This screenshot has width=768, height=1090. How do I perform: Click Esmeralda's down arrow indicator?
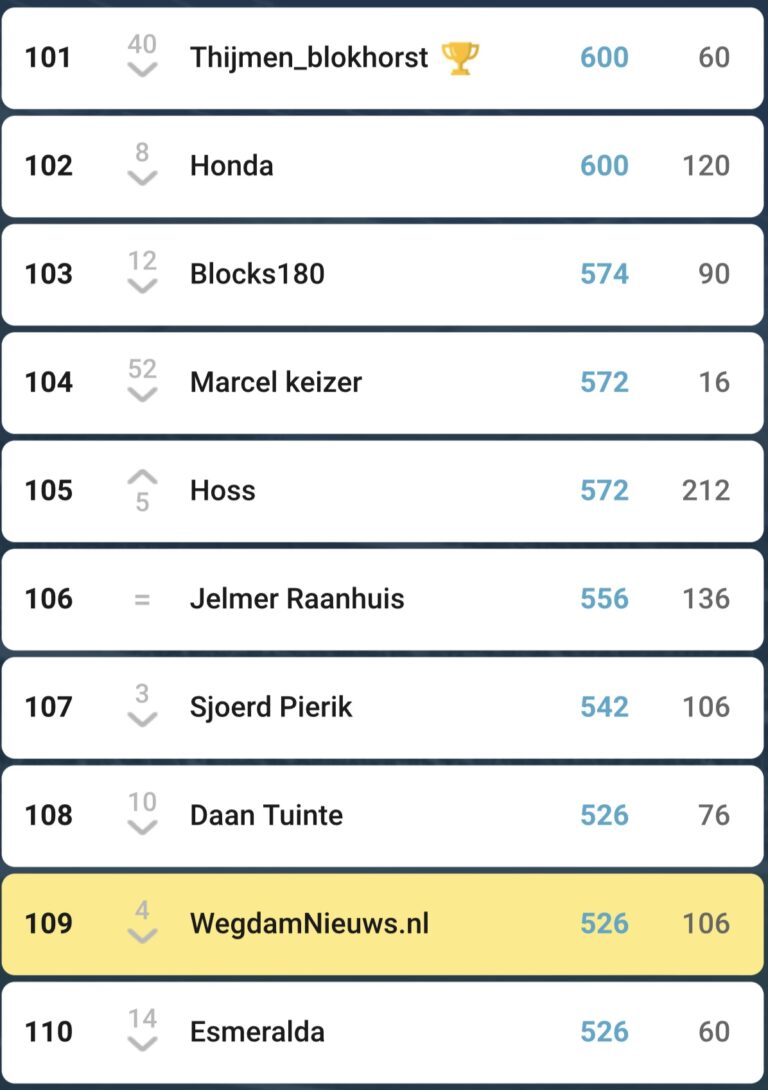point(143,1043)
